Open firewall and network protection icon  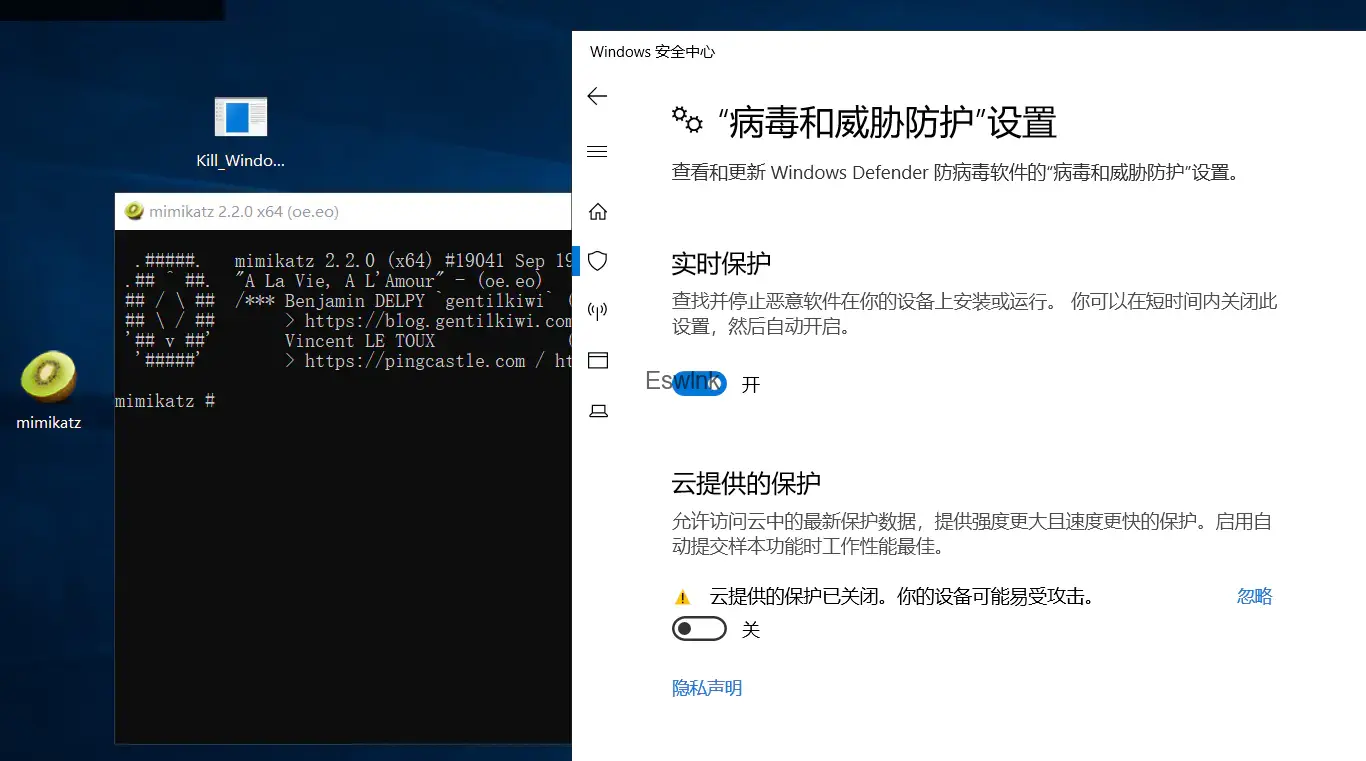click(x=598, y=311)
